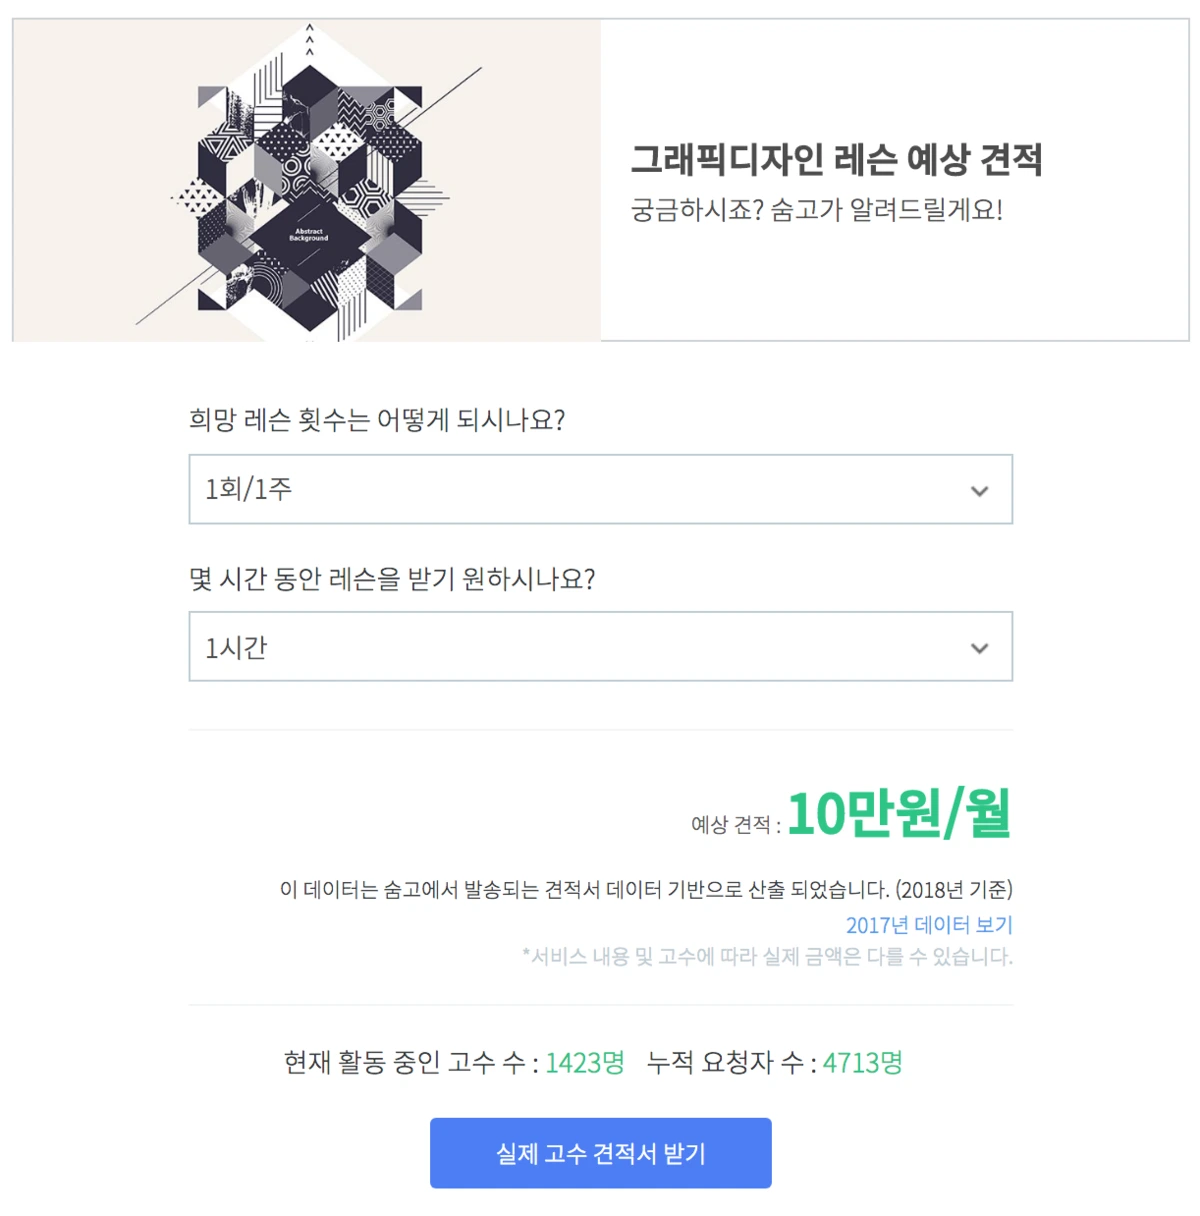Click the service disclaimer text about actual price differences
This screenshot has width=1200, height=1216.
click(766, 956)
